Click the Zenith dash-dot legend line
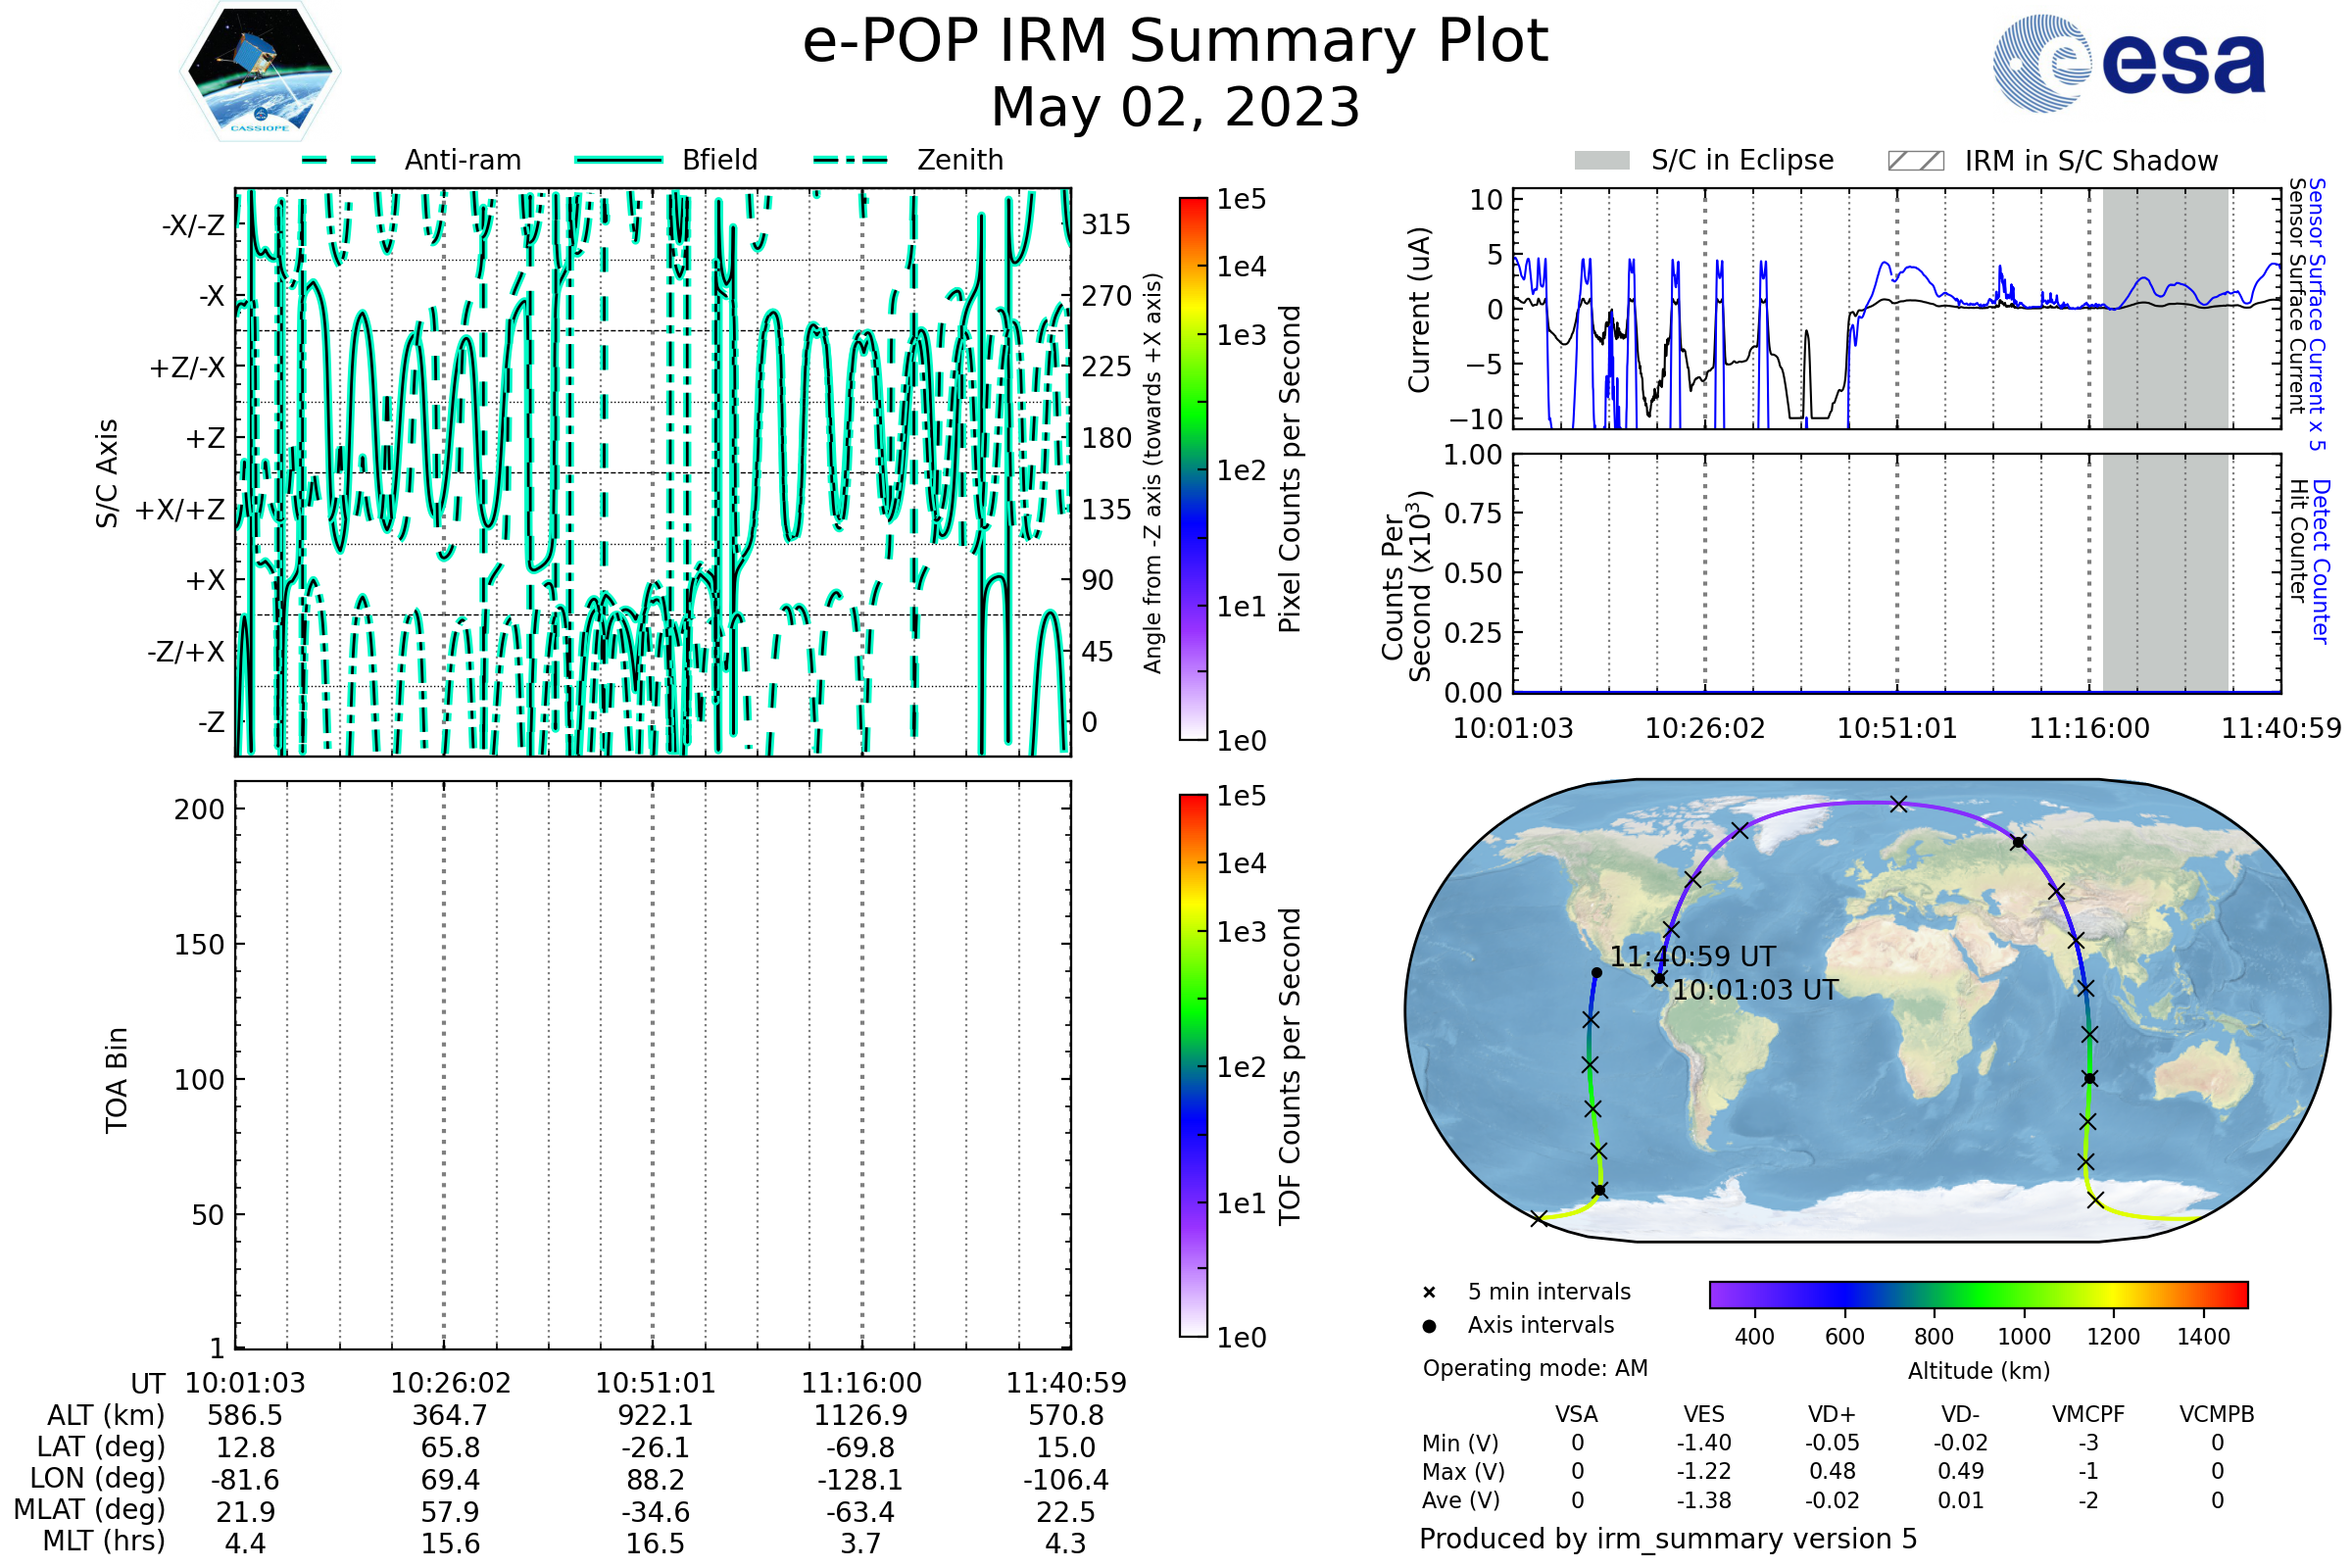The width and height of the screenshot is (2352, 1568). point(850,160)
